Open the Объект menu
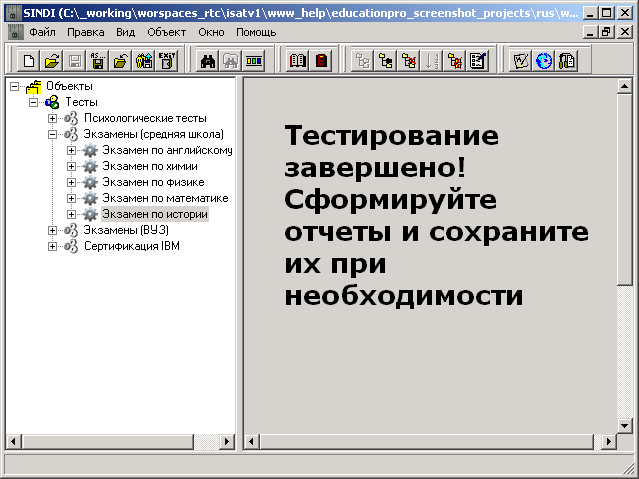Viewport: 639px width, 479px height. coord(166,32)
